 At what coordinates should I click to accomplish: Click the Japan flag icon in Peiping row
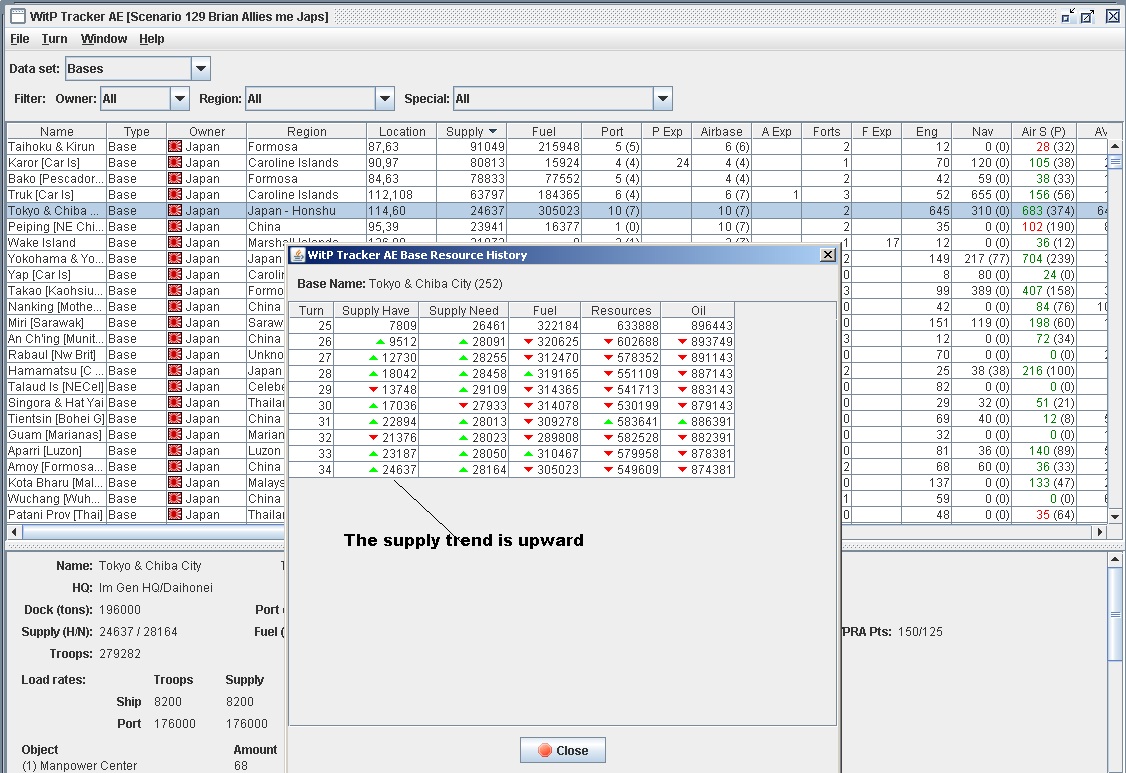[x=175, y=227]
